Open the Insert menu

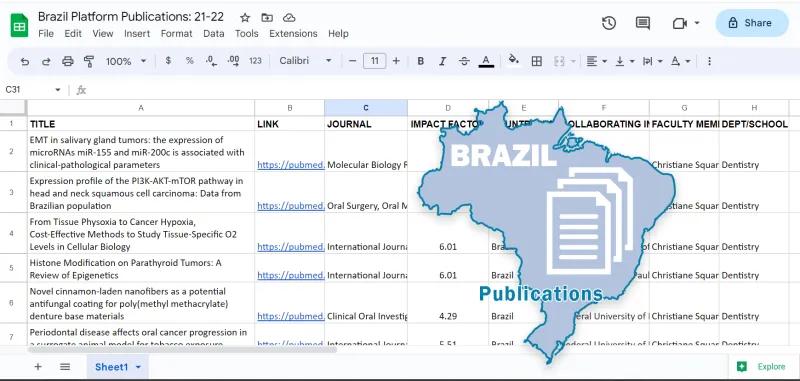click(x=137, y=34)
